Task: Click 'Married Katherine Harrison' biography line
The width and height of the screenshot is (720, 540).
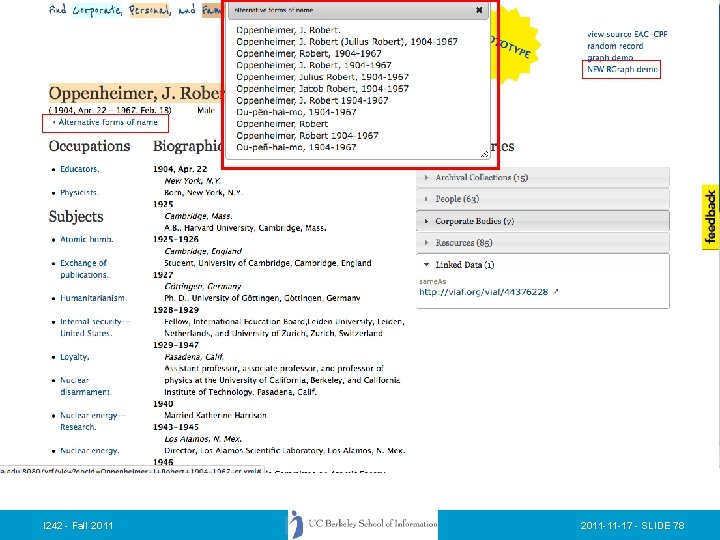Action: 215,415
